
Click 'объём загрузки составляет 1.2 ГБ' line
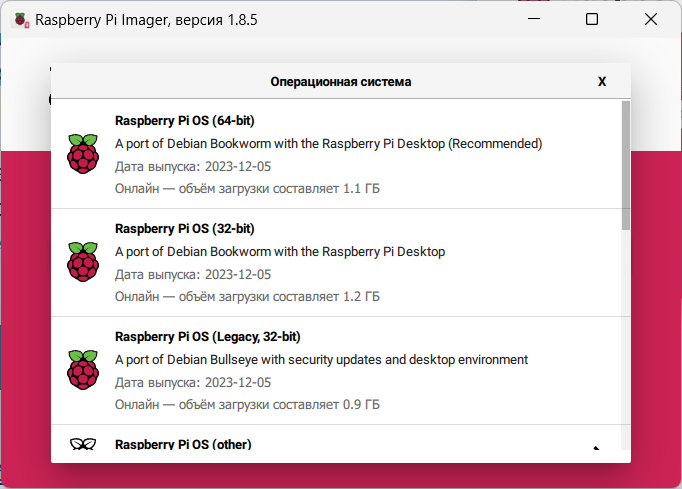click(247, 296)
